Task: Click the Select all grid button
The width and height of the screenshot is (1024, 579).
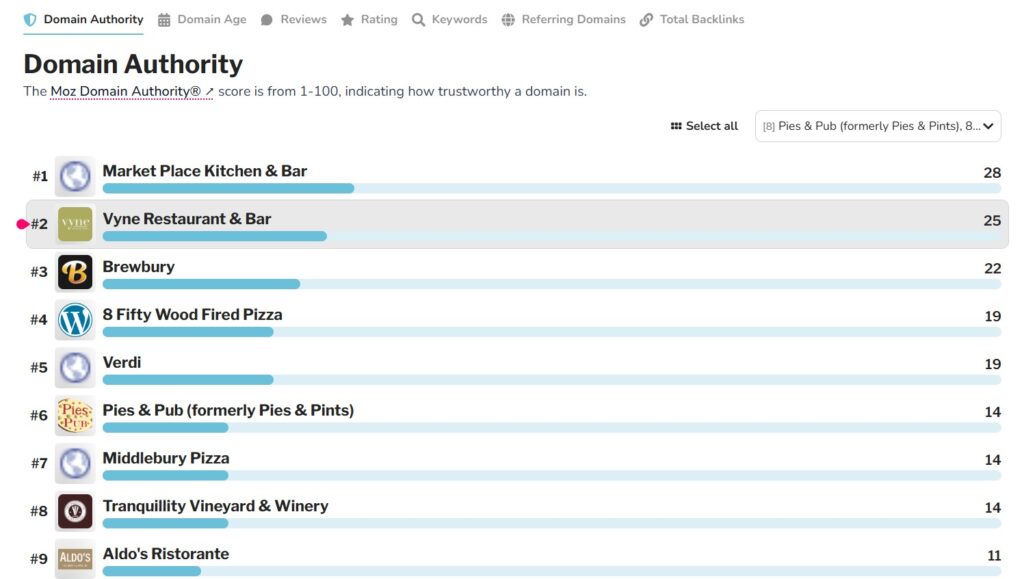Action: click(x=704, y=126)
